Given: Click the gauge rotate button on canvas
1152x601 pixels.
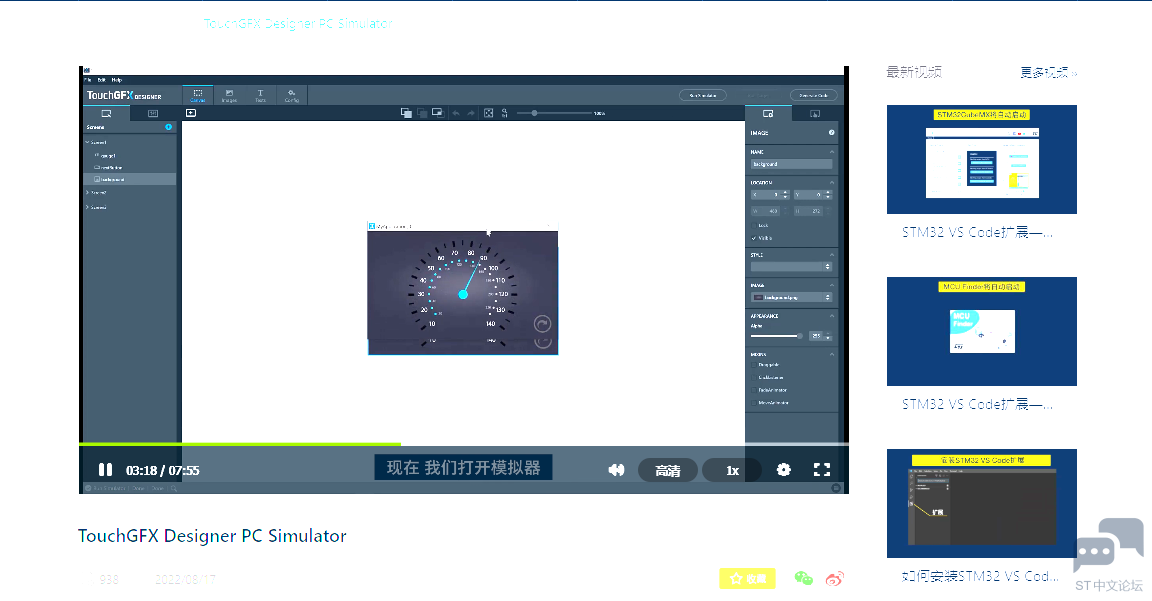Looking at the screenshot, I should click(x=542, y=324).
